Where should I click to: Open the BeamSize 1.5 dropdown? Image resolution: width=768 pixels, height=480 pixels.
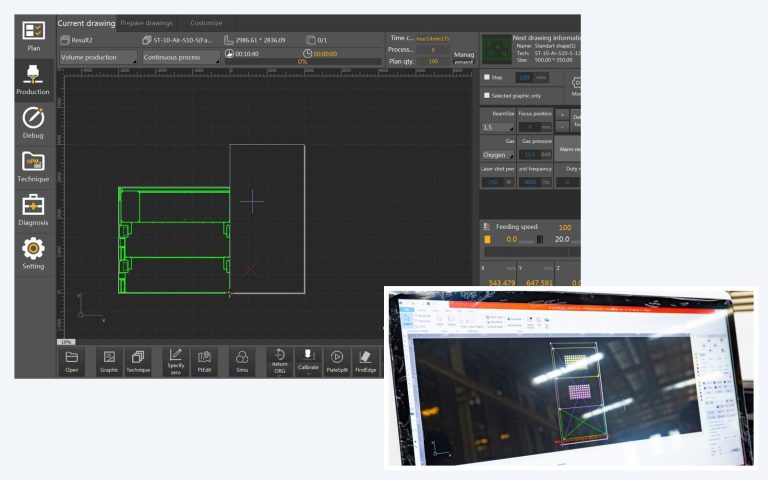[498, 127]
